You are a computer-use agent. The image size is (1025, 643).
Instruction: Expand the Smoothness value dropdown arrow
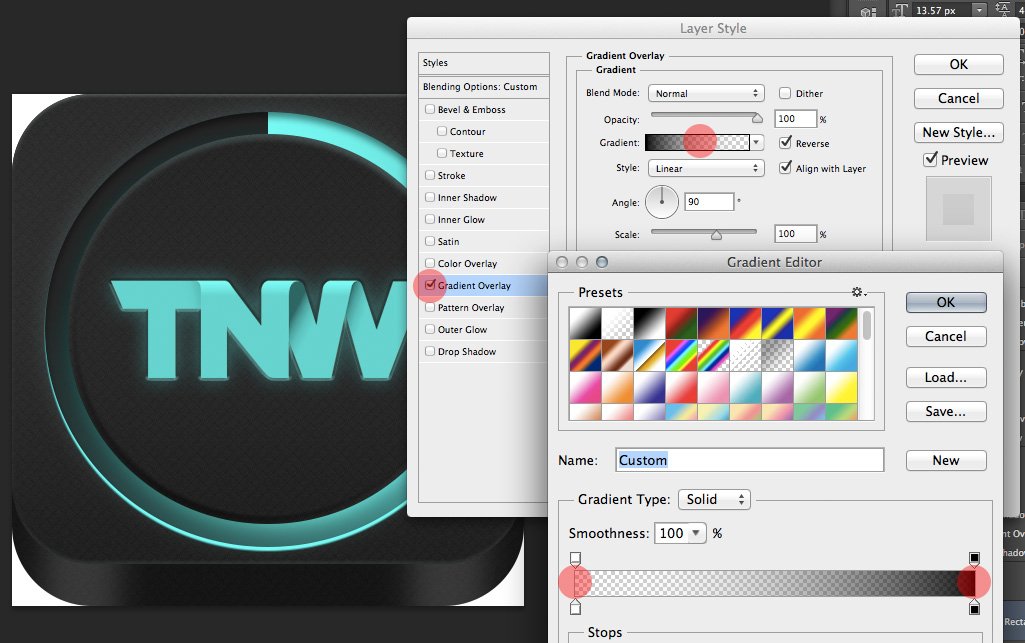coord(697,533)
